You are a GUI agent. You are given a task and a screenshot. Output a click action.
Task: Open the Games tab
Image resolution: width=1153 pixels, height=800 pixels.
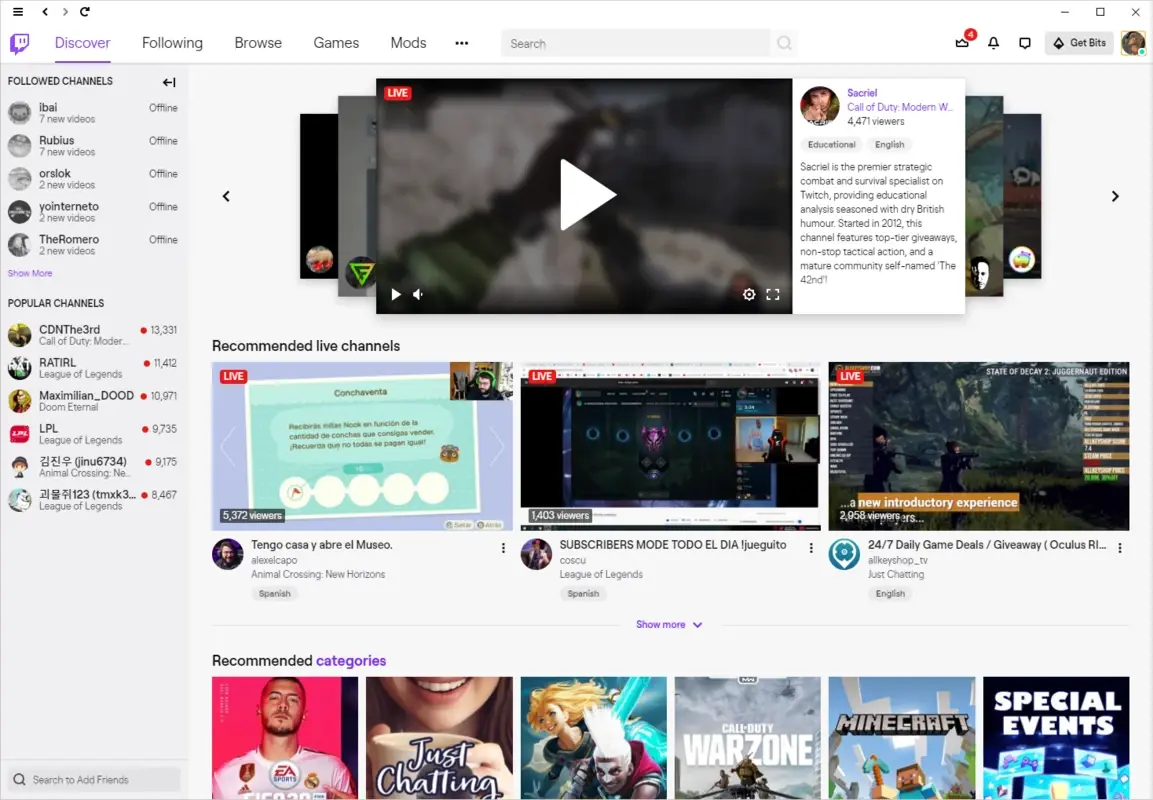335,43
